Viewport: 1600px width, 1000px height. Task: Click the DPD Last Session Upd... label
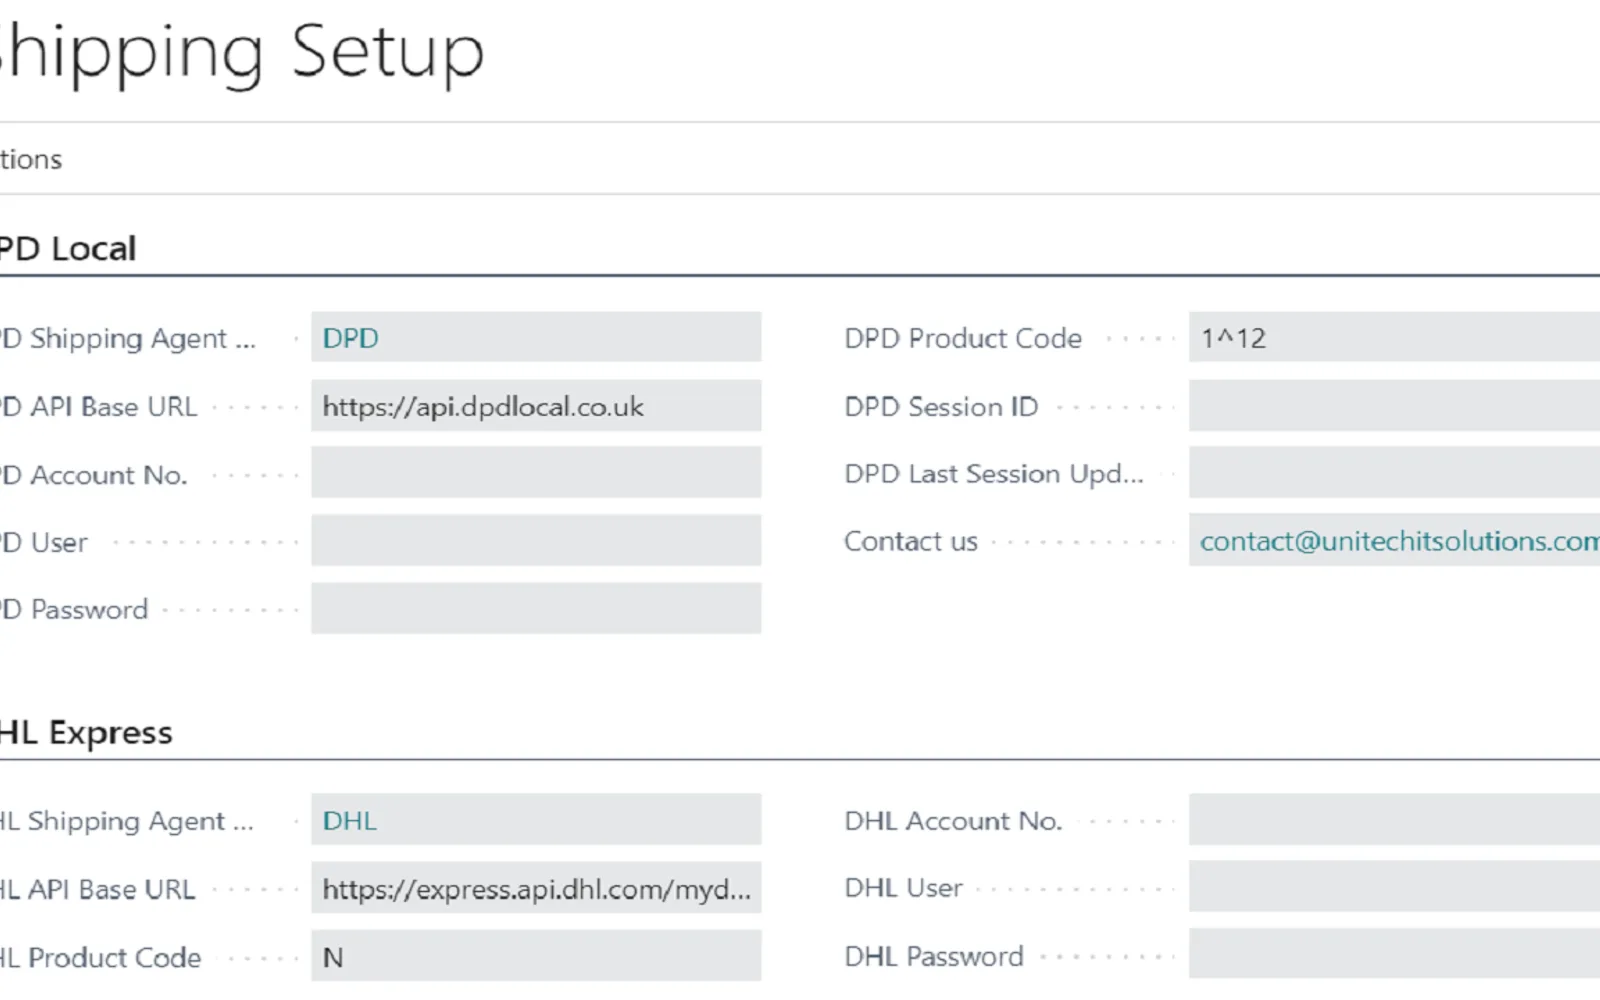(994, 474)
